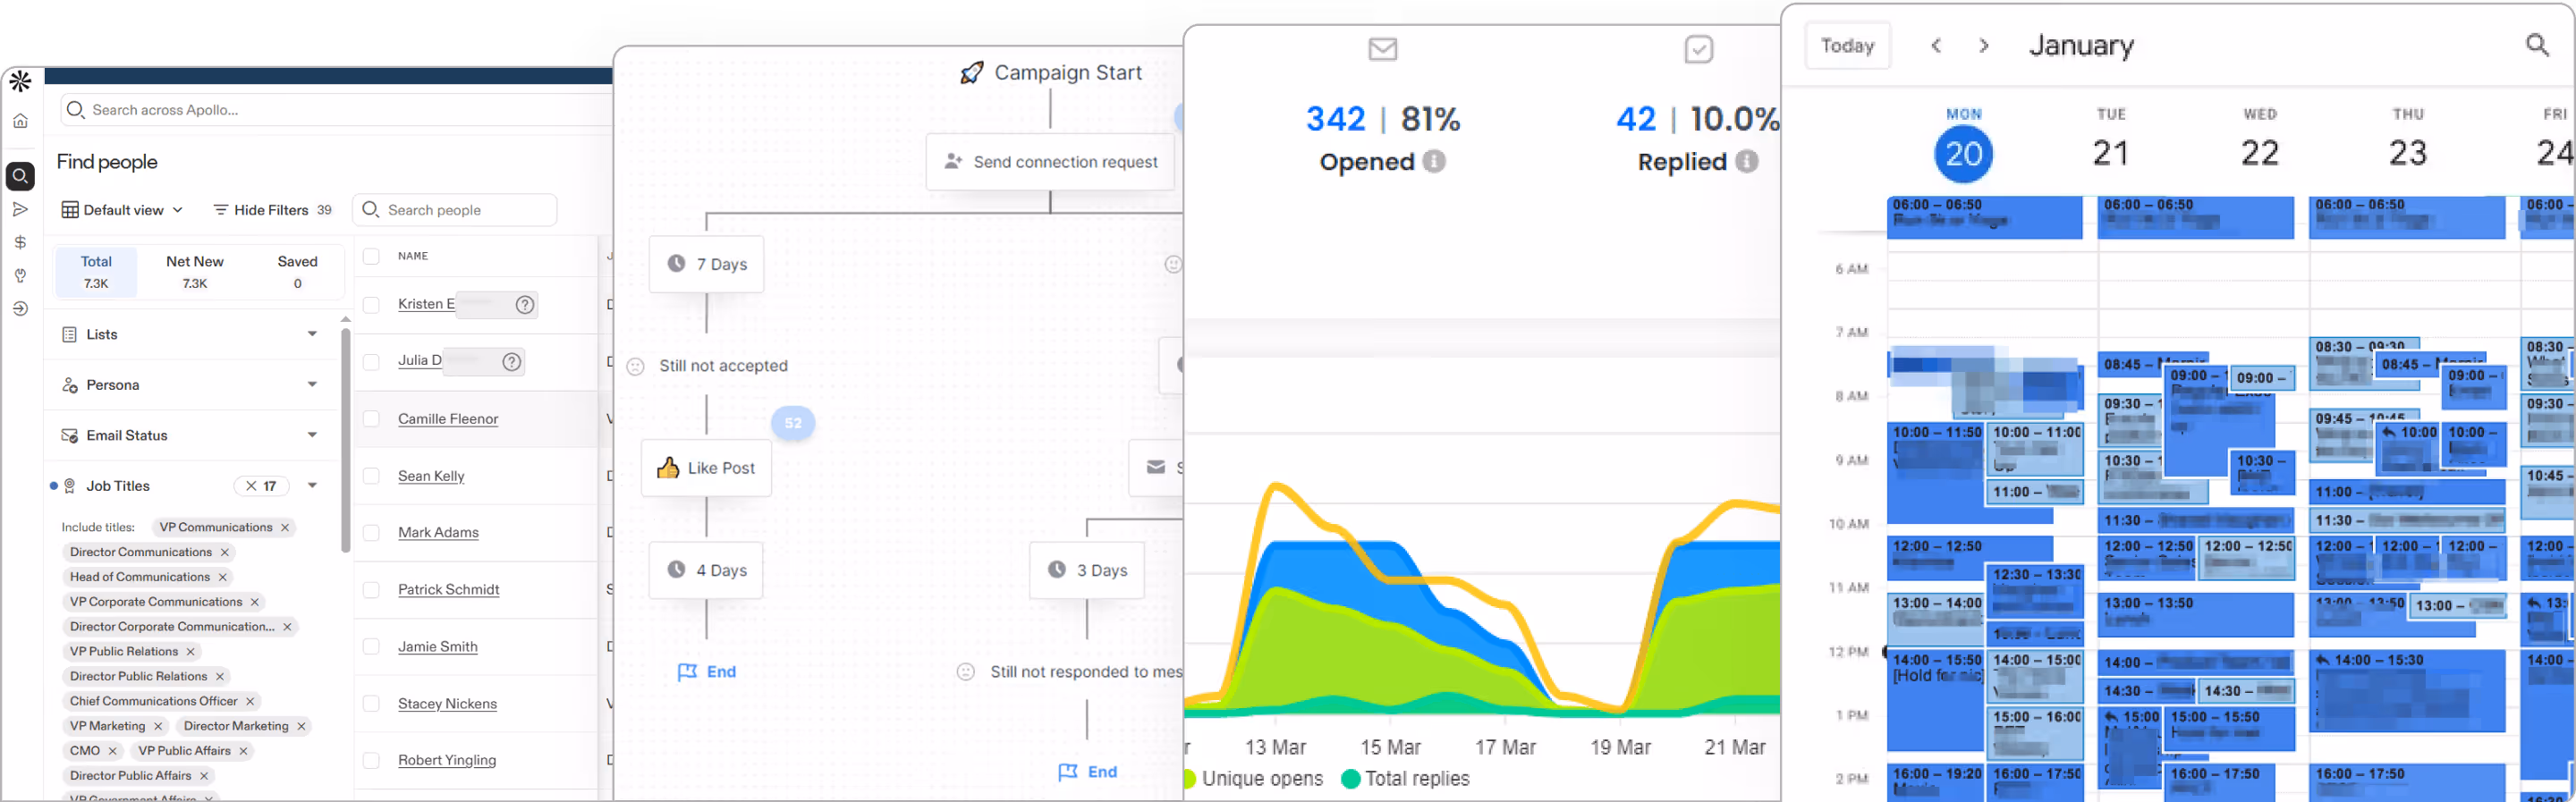Go to previous period in calendar
2576x802 pixels.
[1936, 46]
